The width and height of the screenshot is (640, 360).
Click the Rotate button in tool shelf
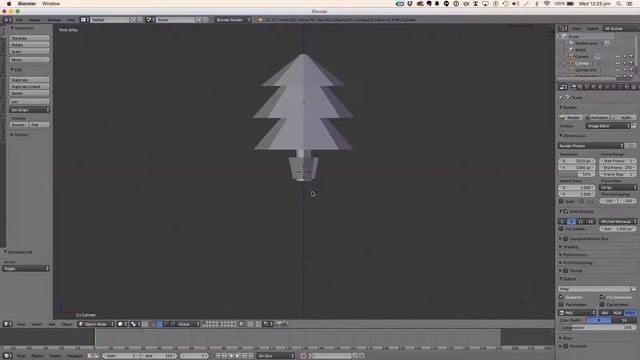pyautogui.click(x=29, y=45)
